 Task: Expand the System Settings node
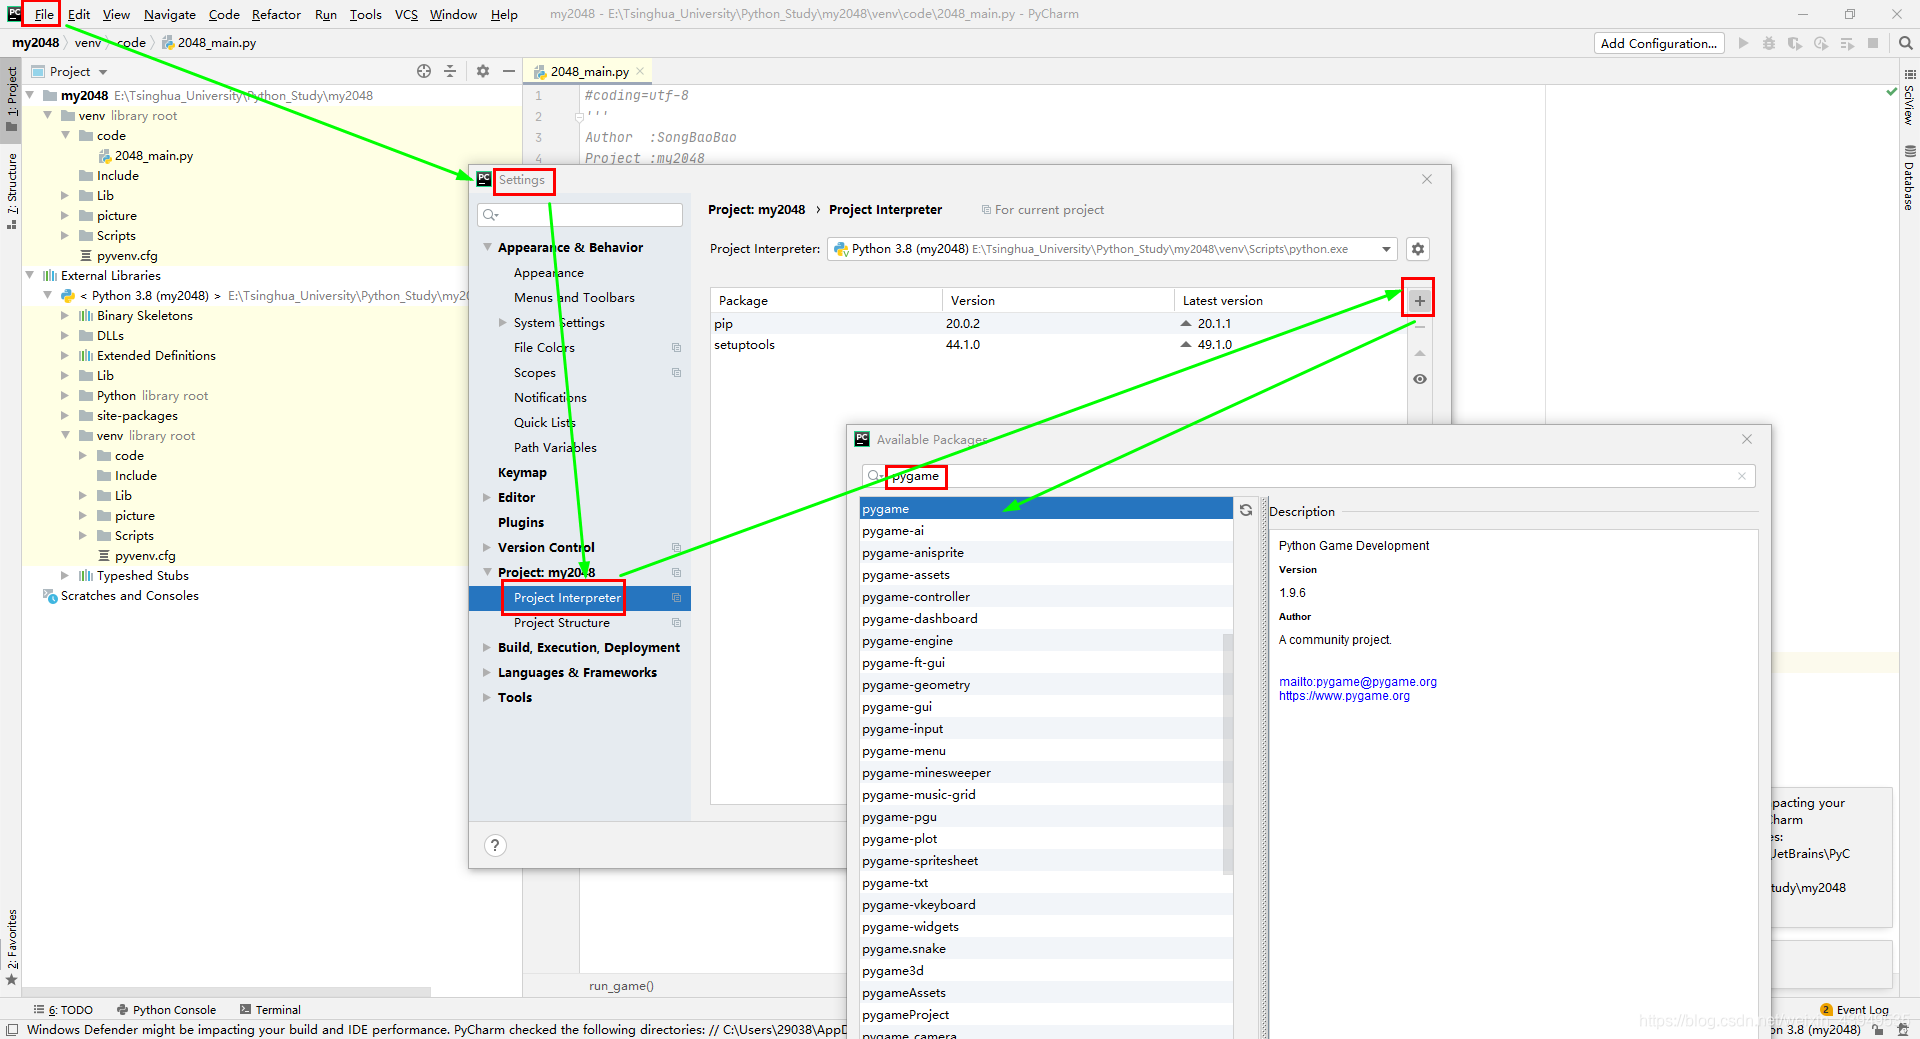pos(503,323)
